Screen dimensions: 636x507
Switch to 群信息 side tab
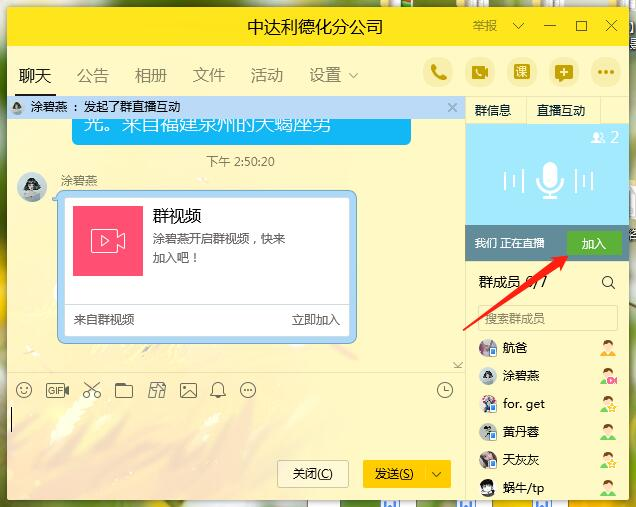(x=493, y=110)
